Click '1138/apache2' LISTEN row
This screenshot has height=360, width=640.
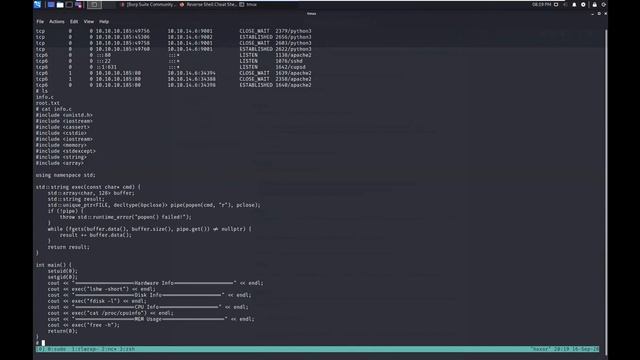[173, 55]
